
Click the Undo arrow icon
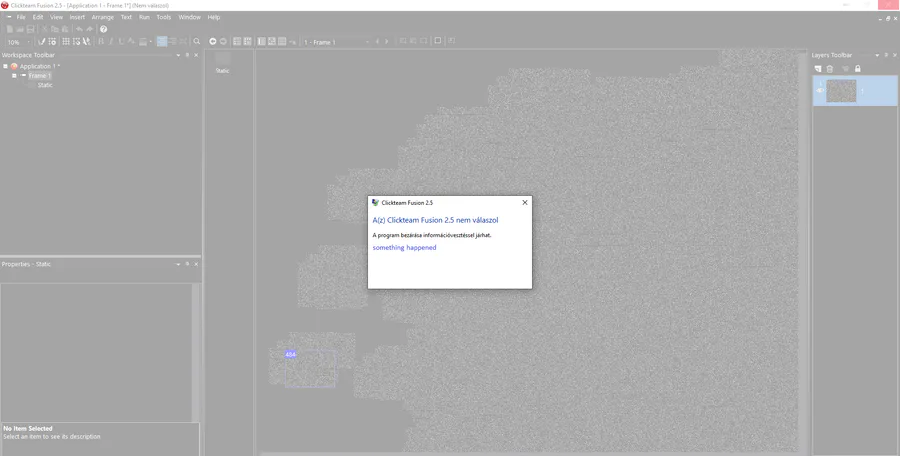pyautogui.click(x=79, y=29)
